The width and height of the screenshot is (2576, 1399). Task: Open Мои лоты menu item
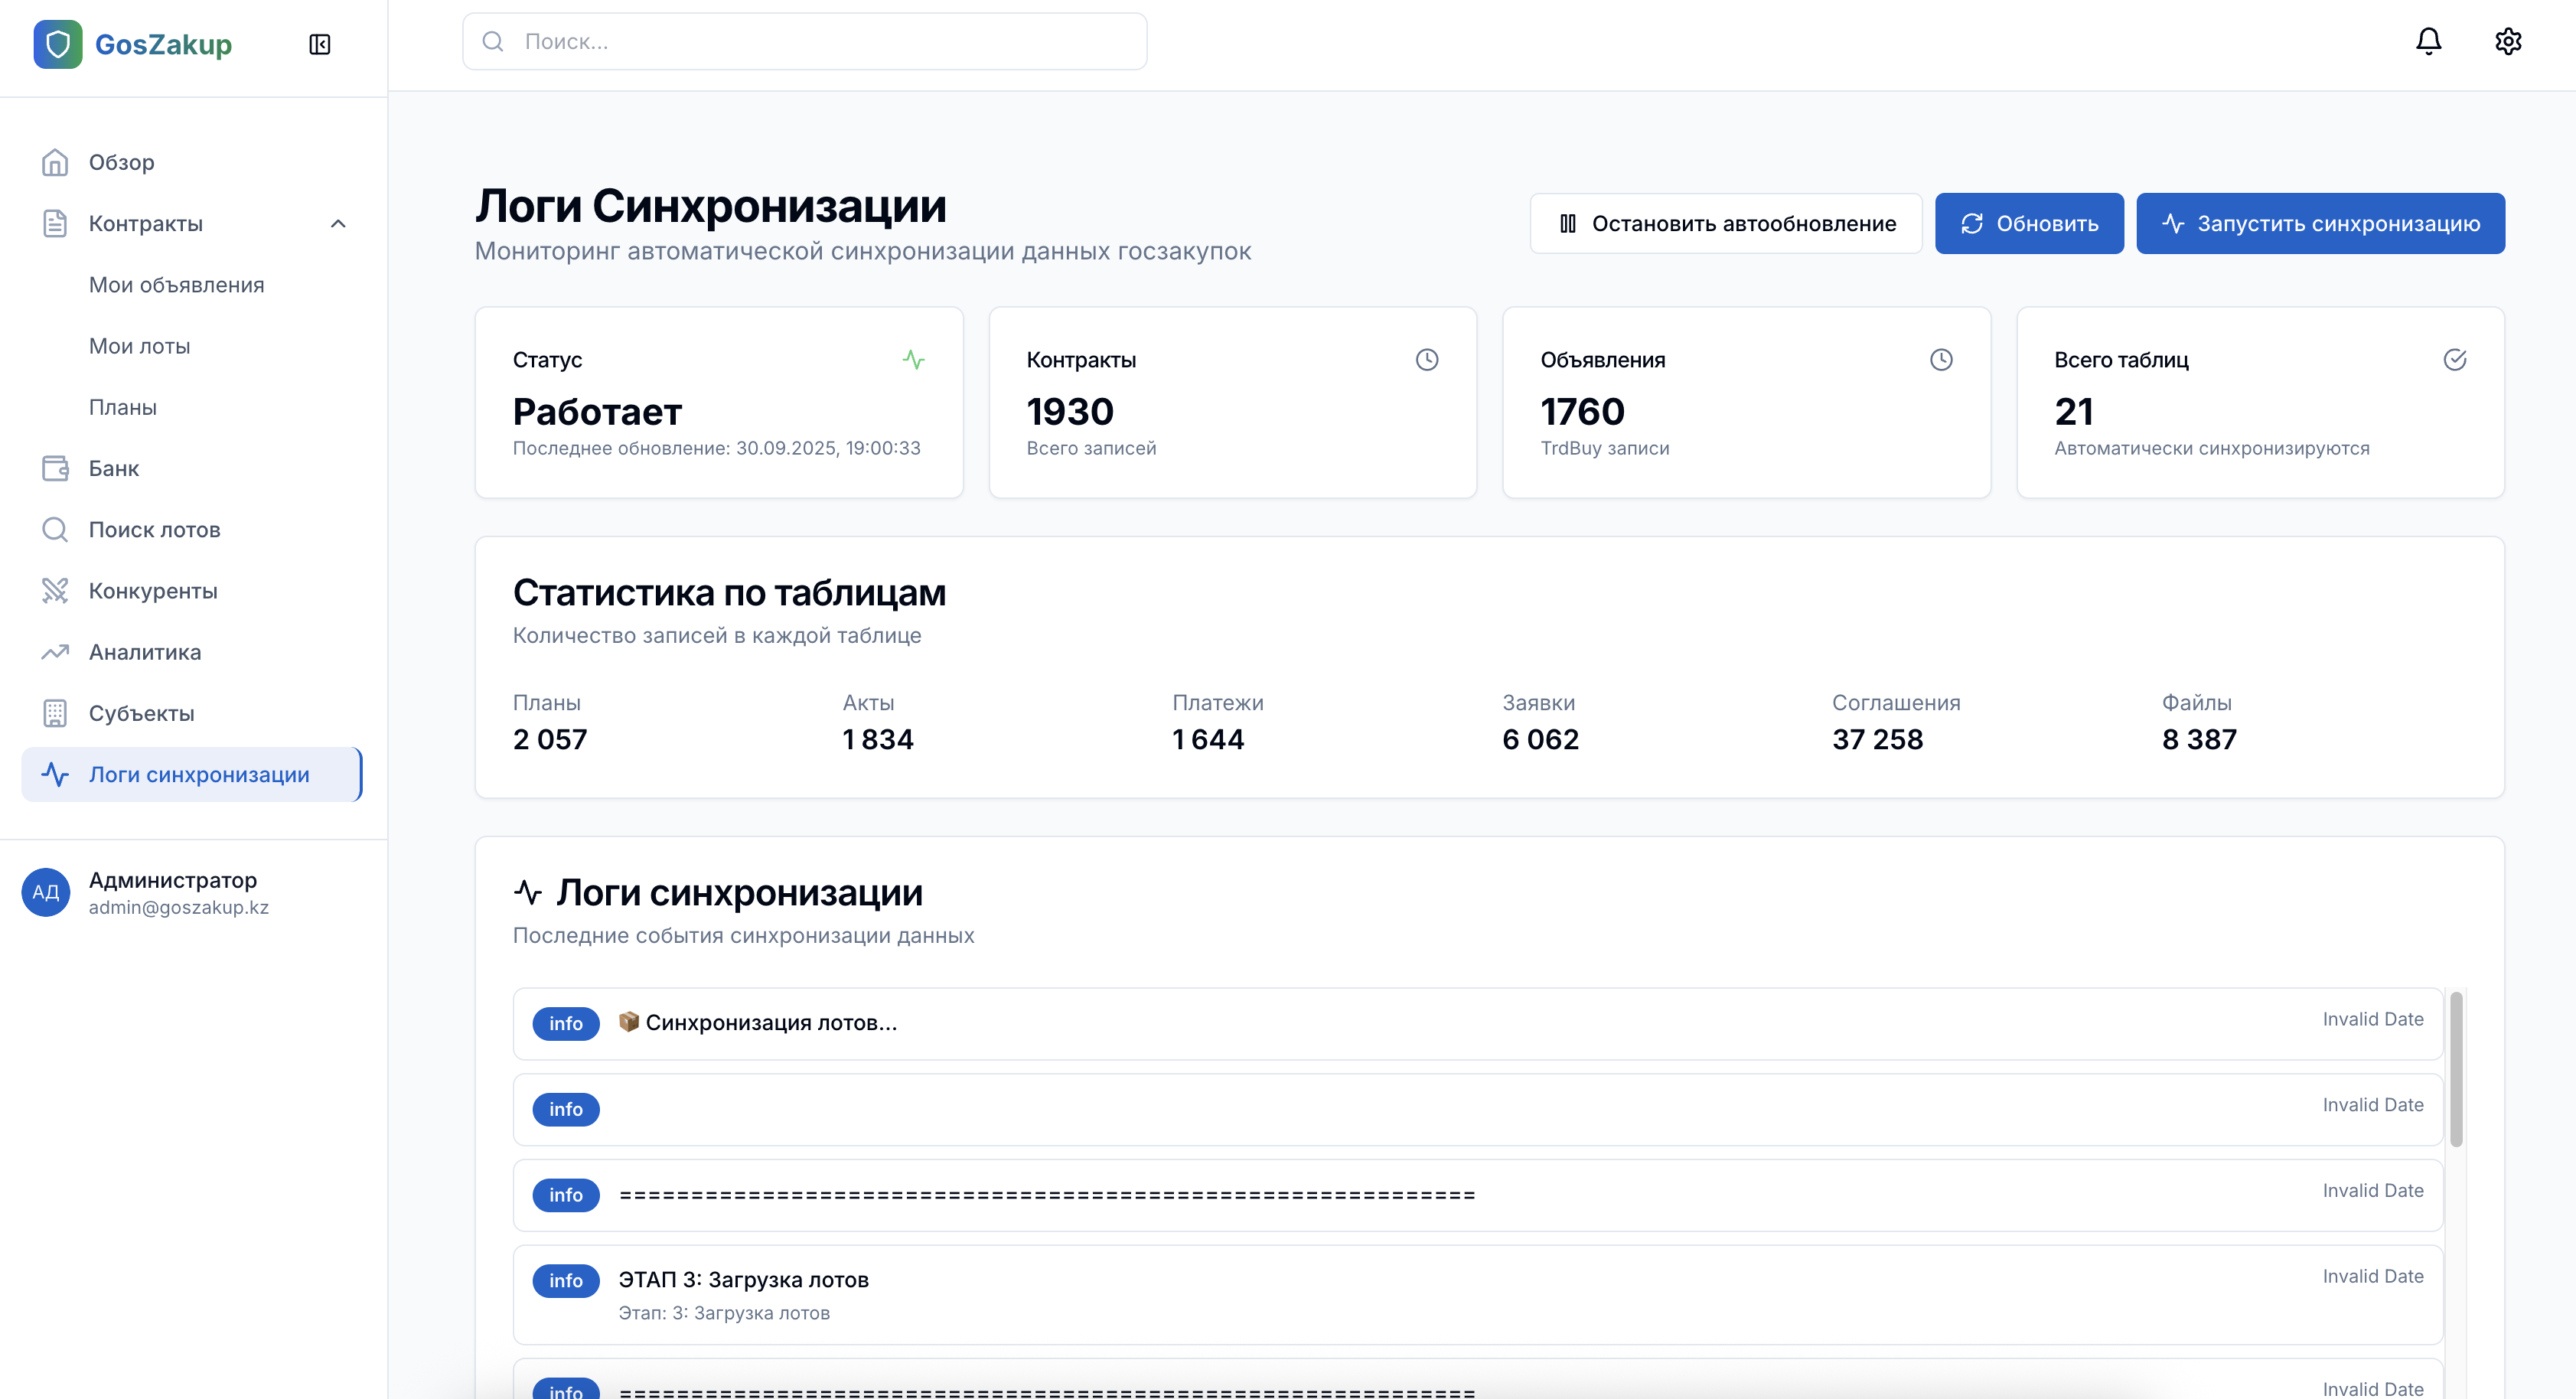(140, 346)
